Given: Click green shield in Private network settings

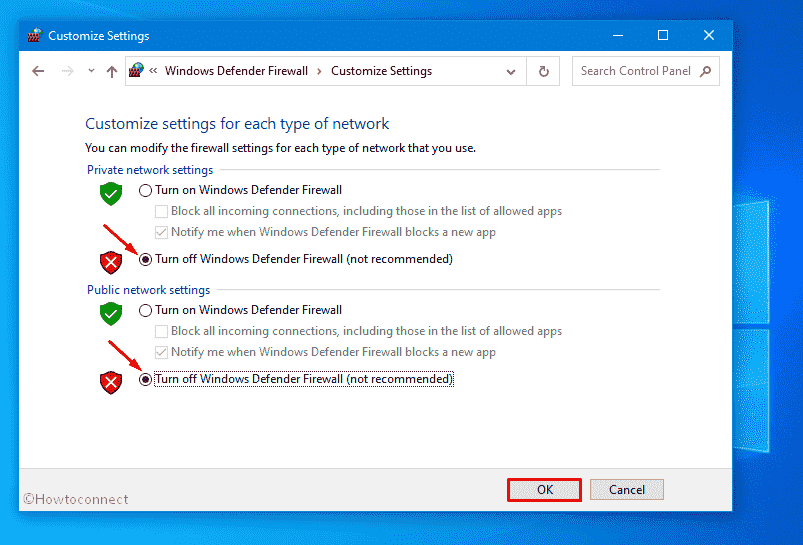Looking at the screenshot, I should tap(111, 194).
